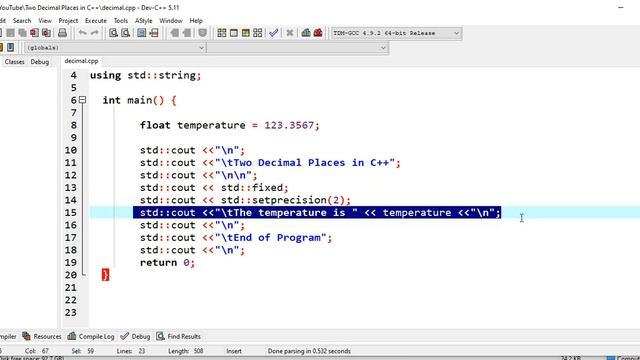Click the Go to Line icon

(154, 33)
